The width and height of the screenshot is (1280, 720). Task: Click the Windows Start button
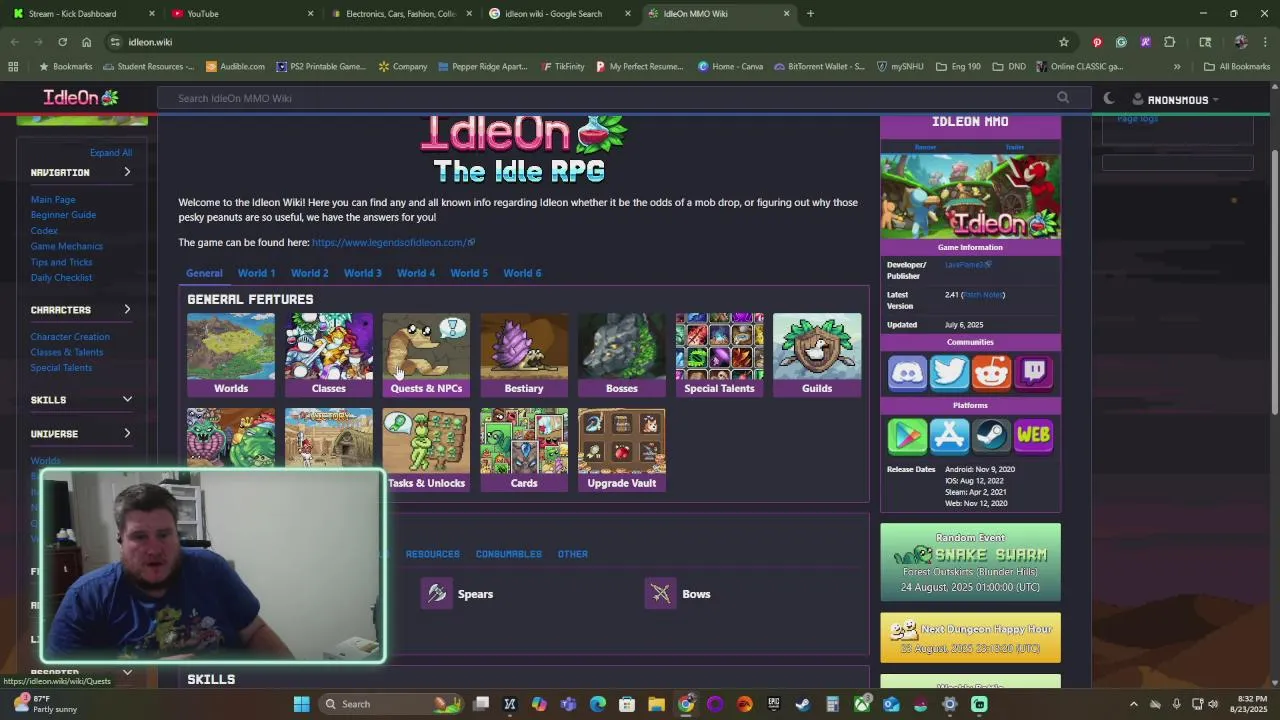coord(301,704)
